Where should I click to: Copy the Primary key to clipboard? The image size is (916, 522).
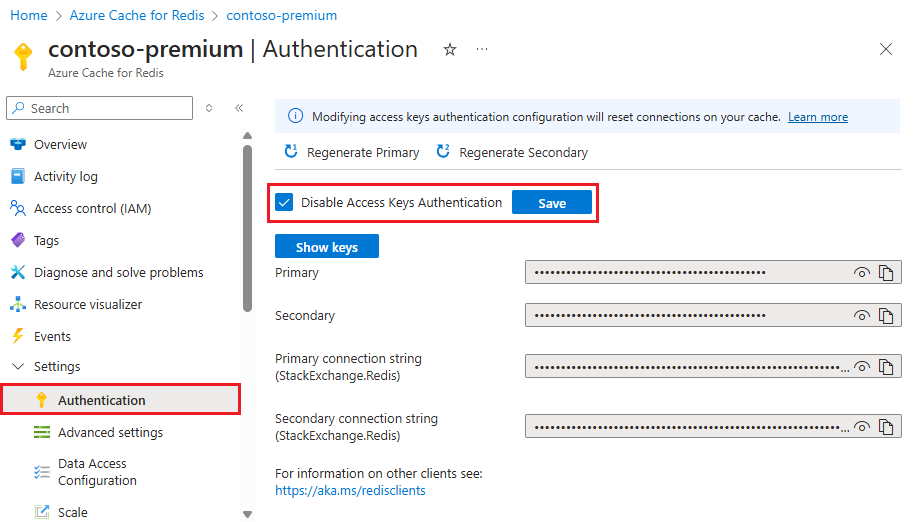pyautogui.click(x=885, y=273)
